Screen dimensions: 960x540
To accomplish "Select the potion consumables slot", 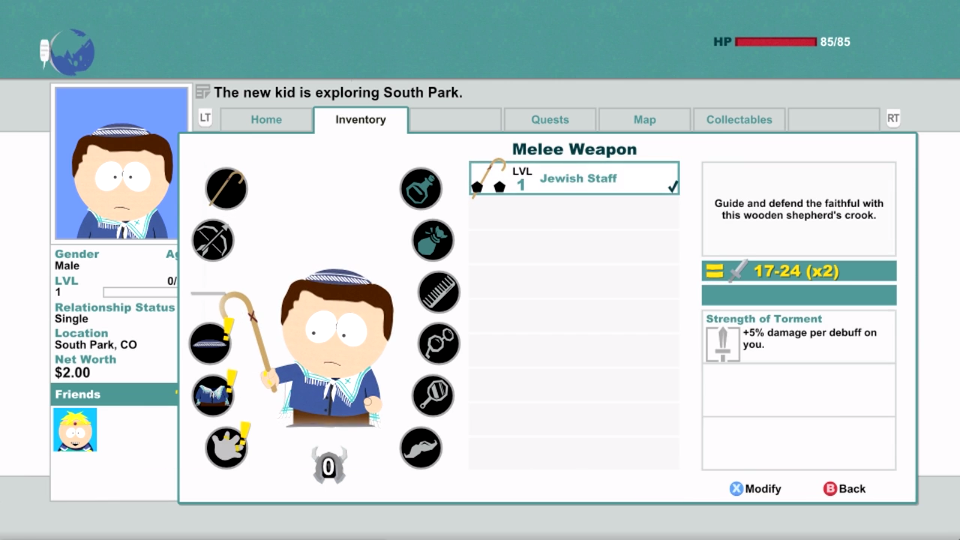I will tap(421, 188).
